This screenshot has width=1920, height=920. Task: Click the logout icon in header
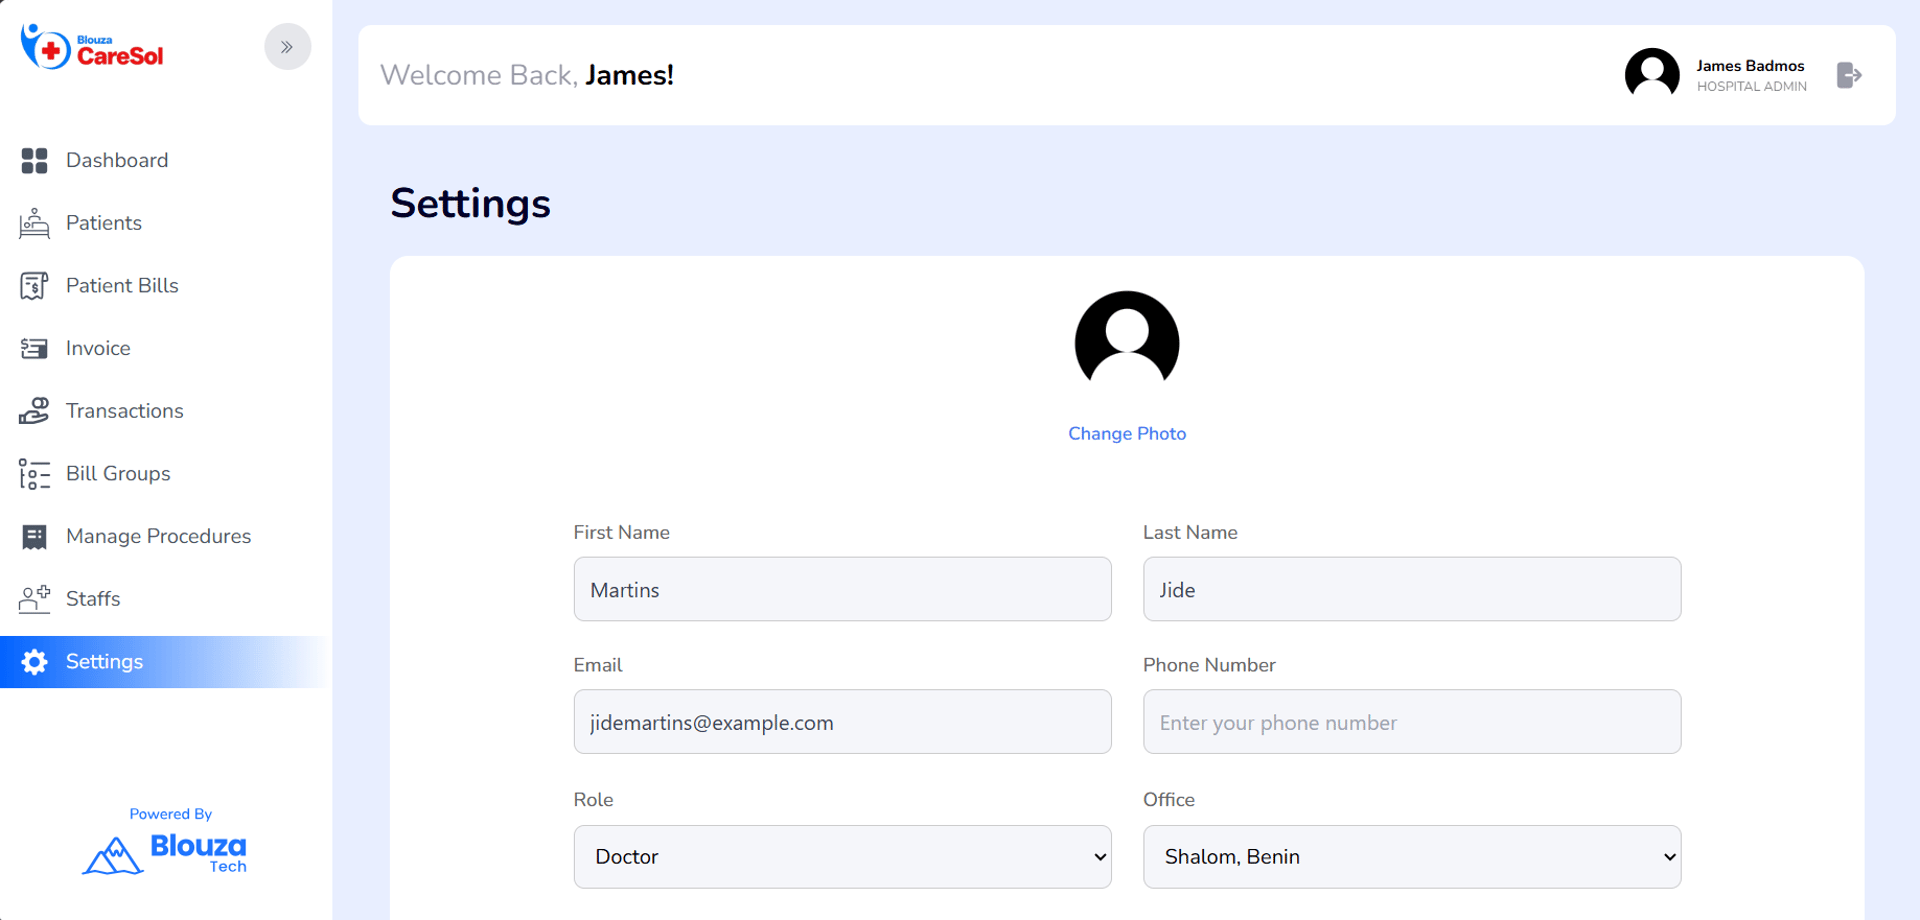[x=1849, y=75]
